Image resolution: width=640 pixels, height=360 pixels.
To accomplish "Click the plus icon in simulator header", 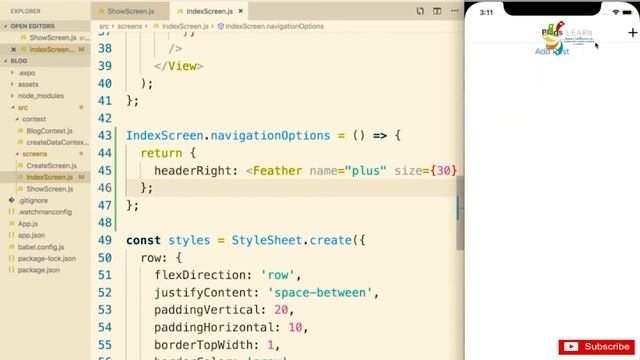I will [x=632, y=33].
